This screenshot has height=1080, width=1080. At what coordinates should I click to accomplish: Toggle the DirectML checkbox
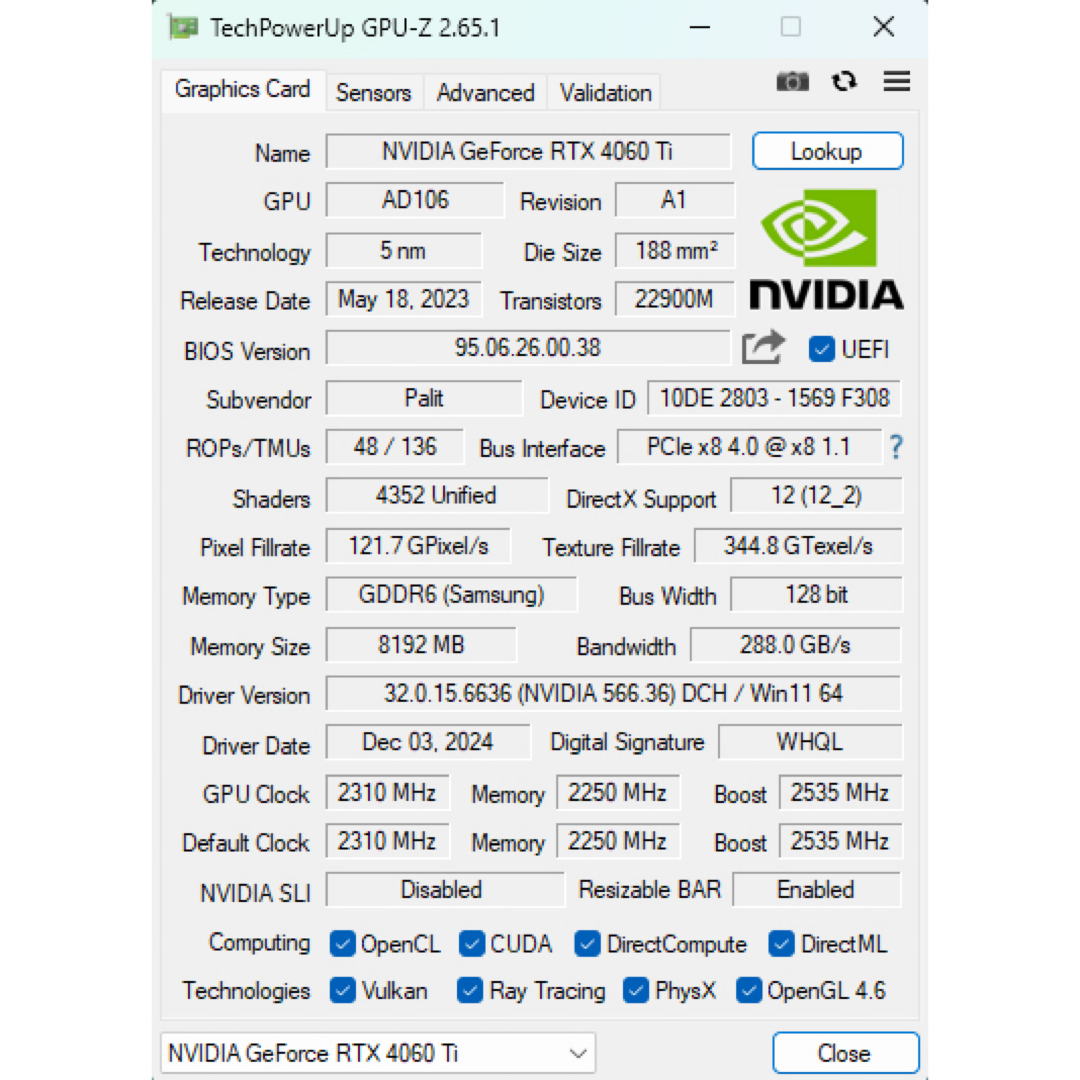tap(782, 944)
